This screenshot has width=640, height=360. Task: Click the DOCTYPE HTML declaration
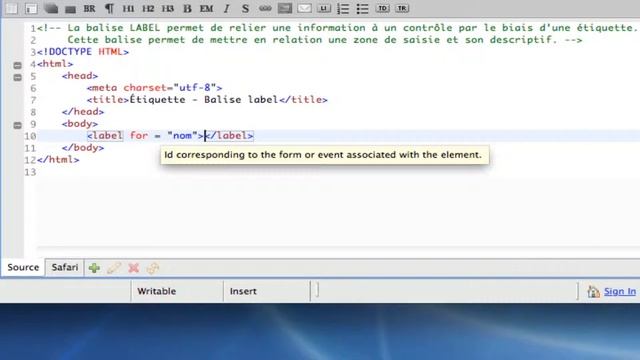(83, 52)
